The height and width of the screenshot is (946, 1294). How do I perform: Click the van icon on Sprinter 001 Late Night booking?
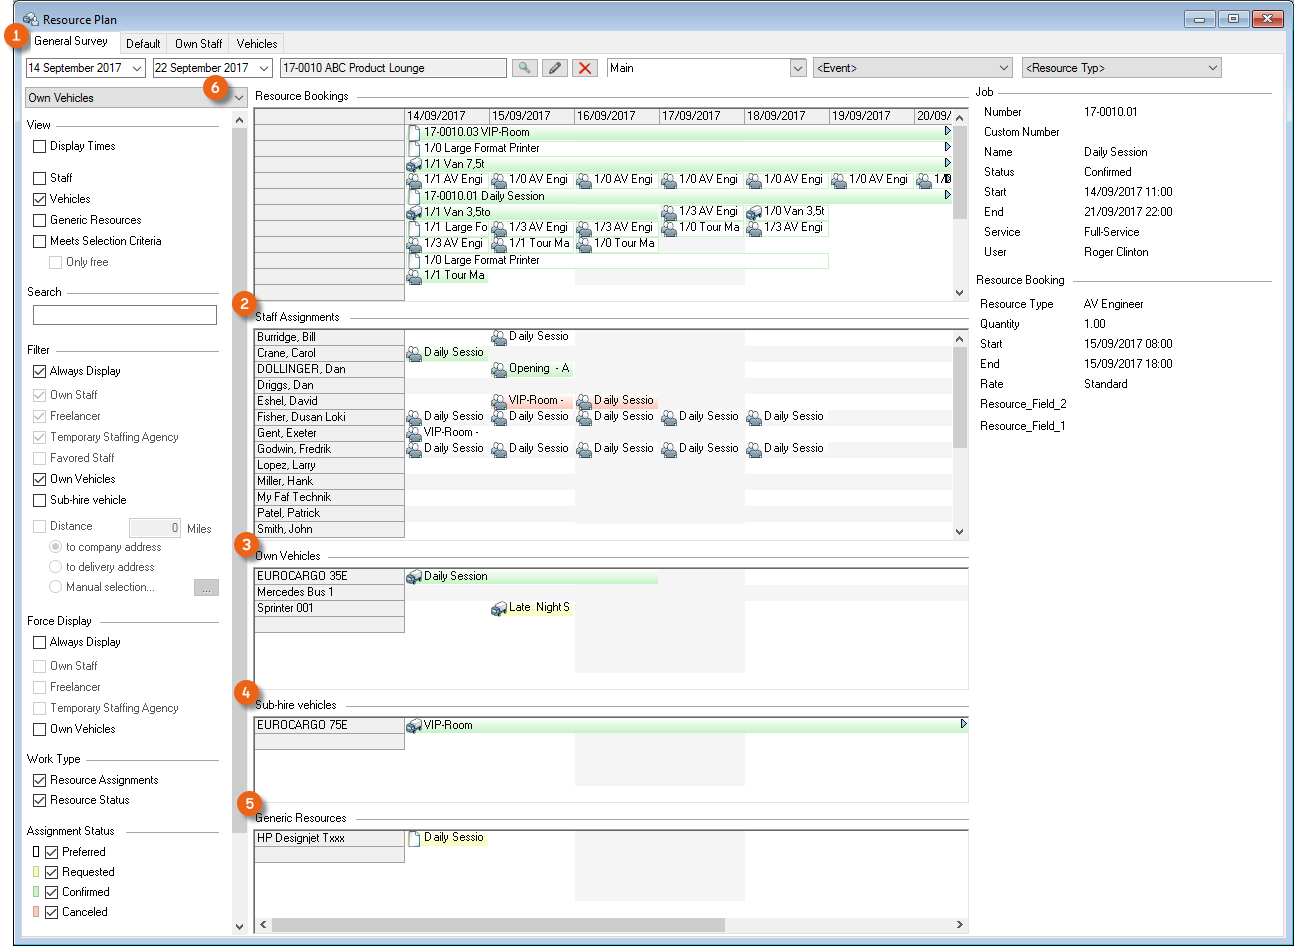point(499,608)
